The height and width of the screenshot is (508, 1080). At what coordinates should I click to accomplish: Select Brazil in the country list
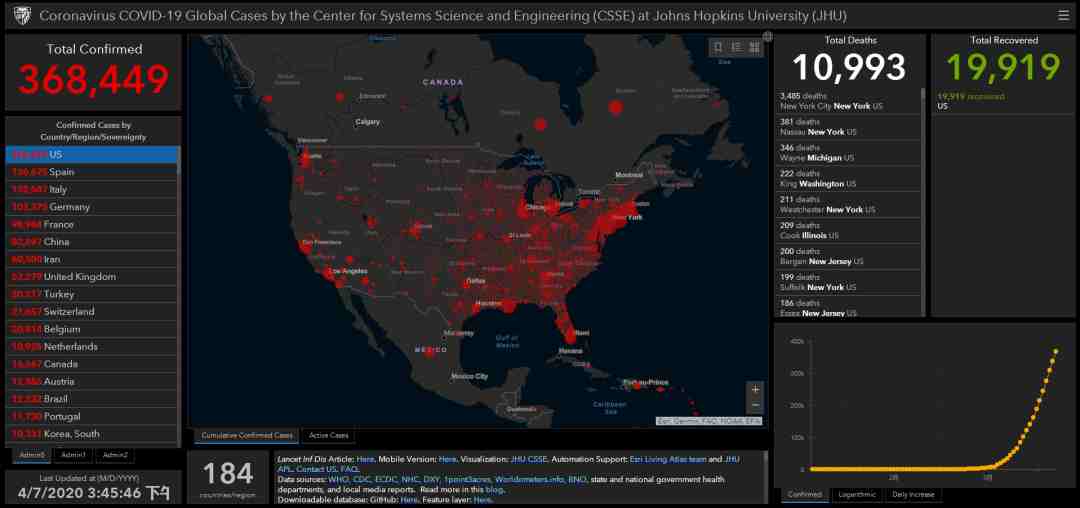click(91, 399)
